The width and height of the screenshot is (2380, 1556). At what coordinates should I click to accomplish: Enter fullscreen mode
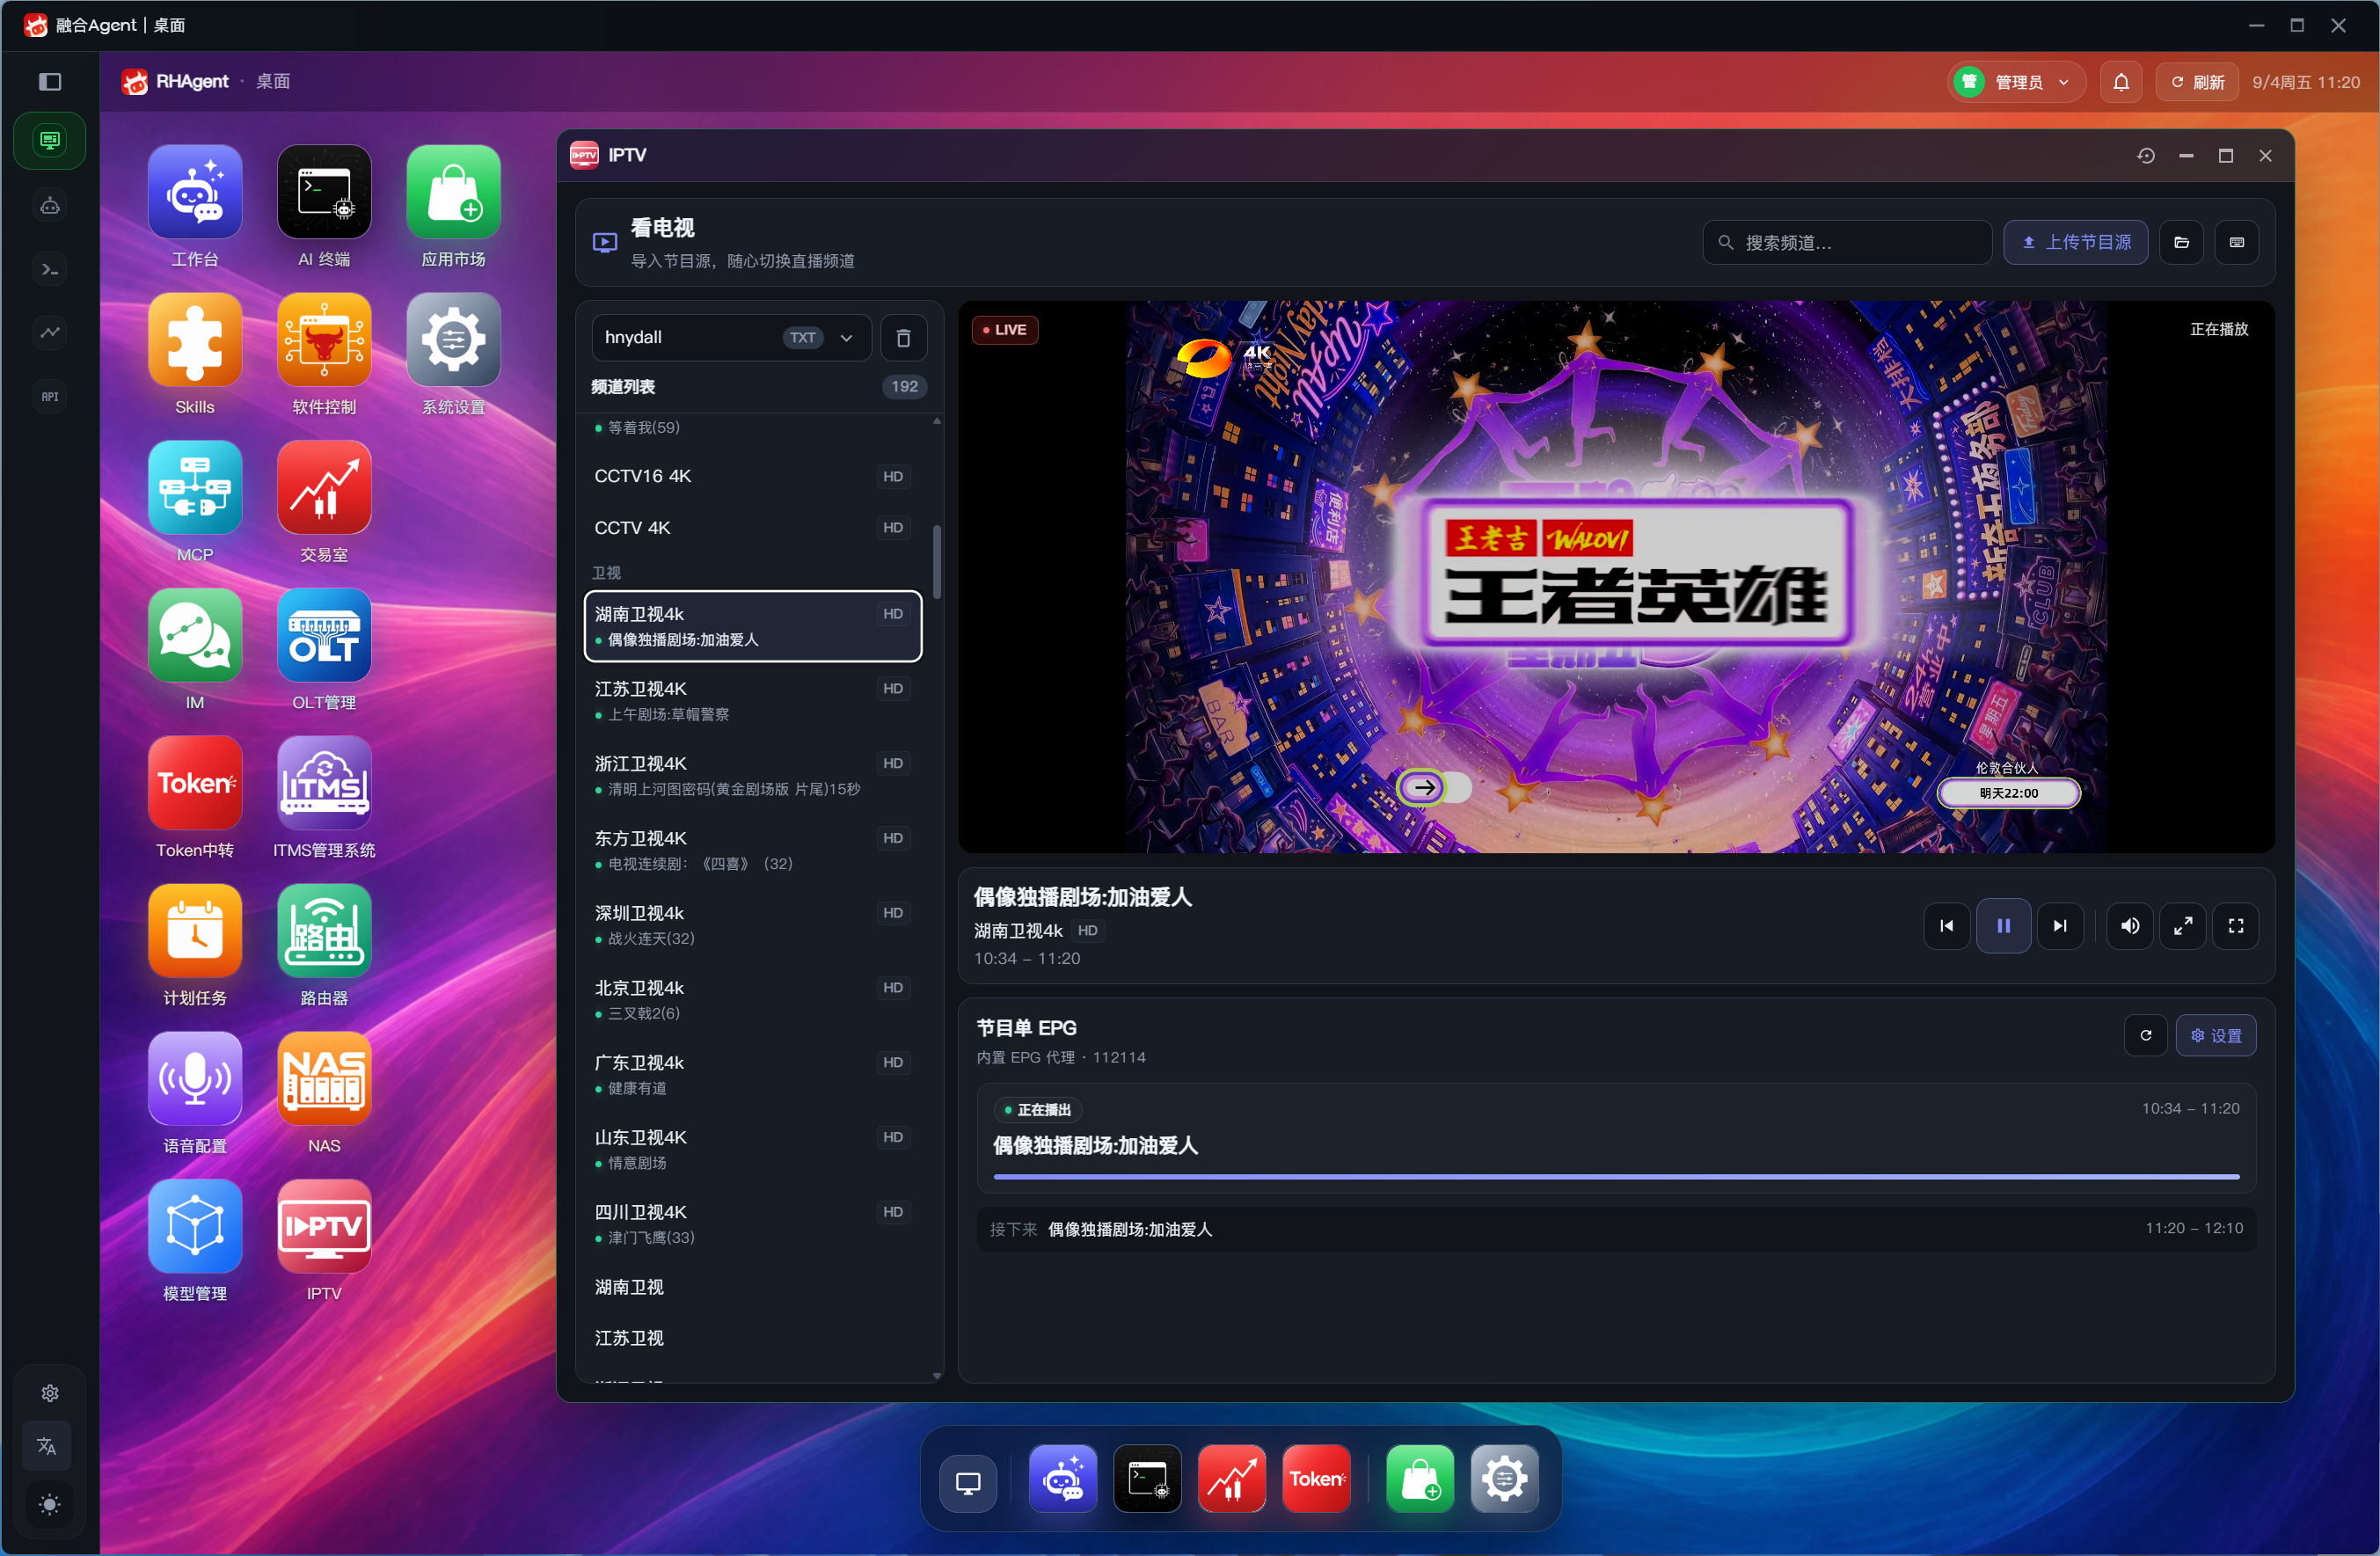tap(2236, 926)
